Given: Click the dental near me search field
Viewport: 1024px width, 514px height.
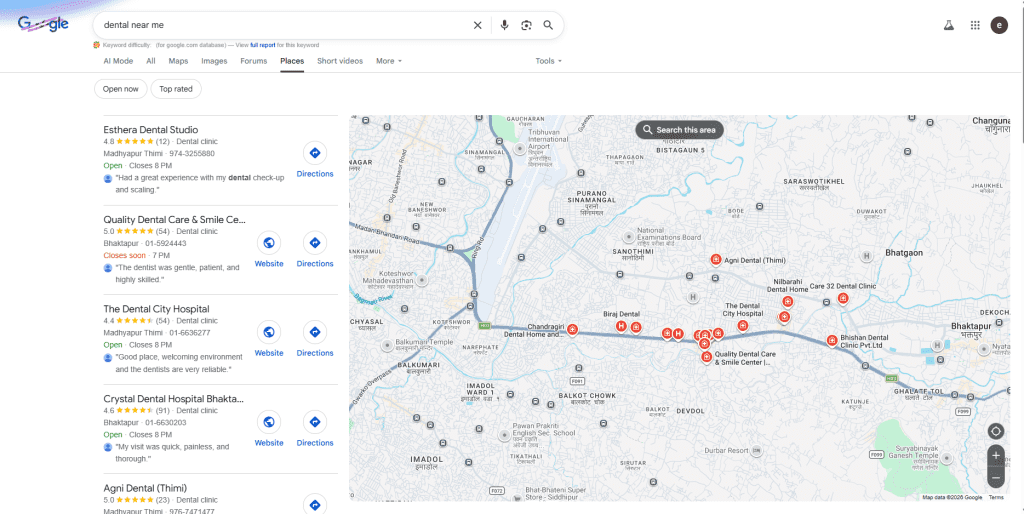Looking at the screenshot, I should pos(280,25).
